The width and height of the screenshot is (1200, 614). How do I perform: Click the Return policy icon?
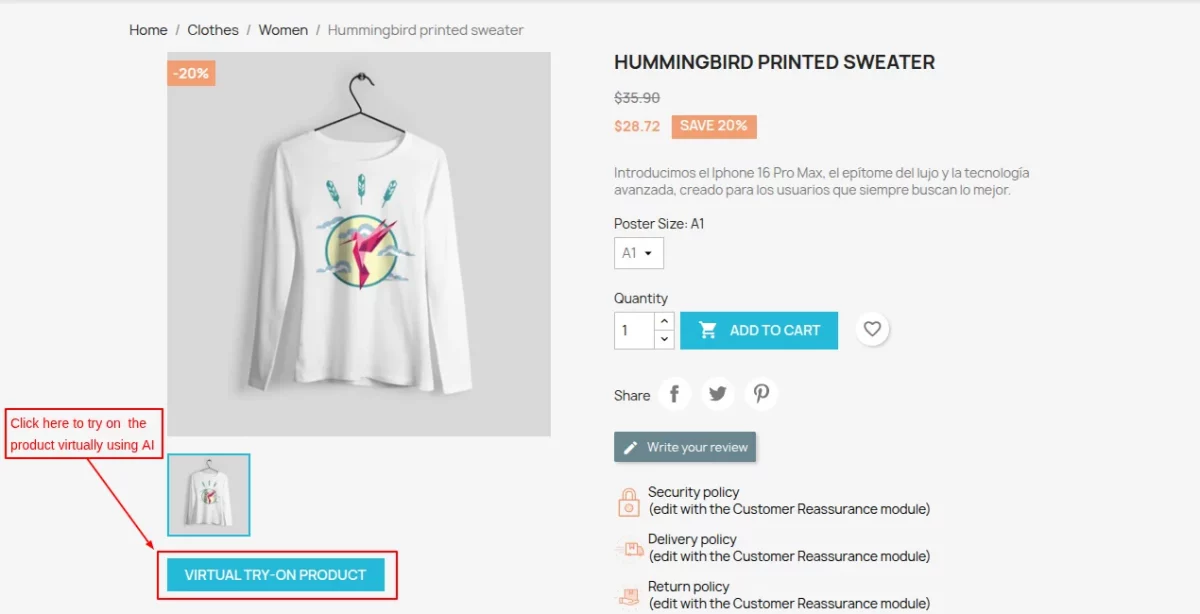coord(628,595)
